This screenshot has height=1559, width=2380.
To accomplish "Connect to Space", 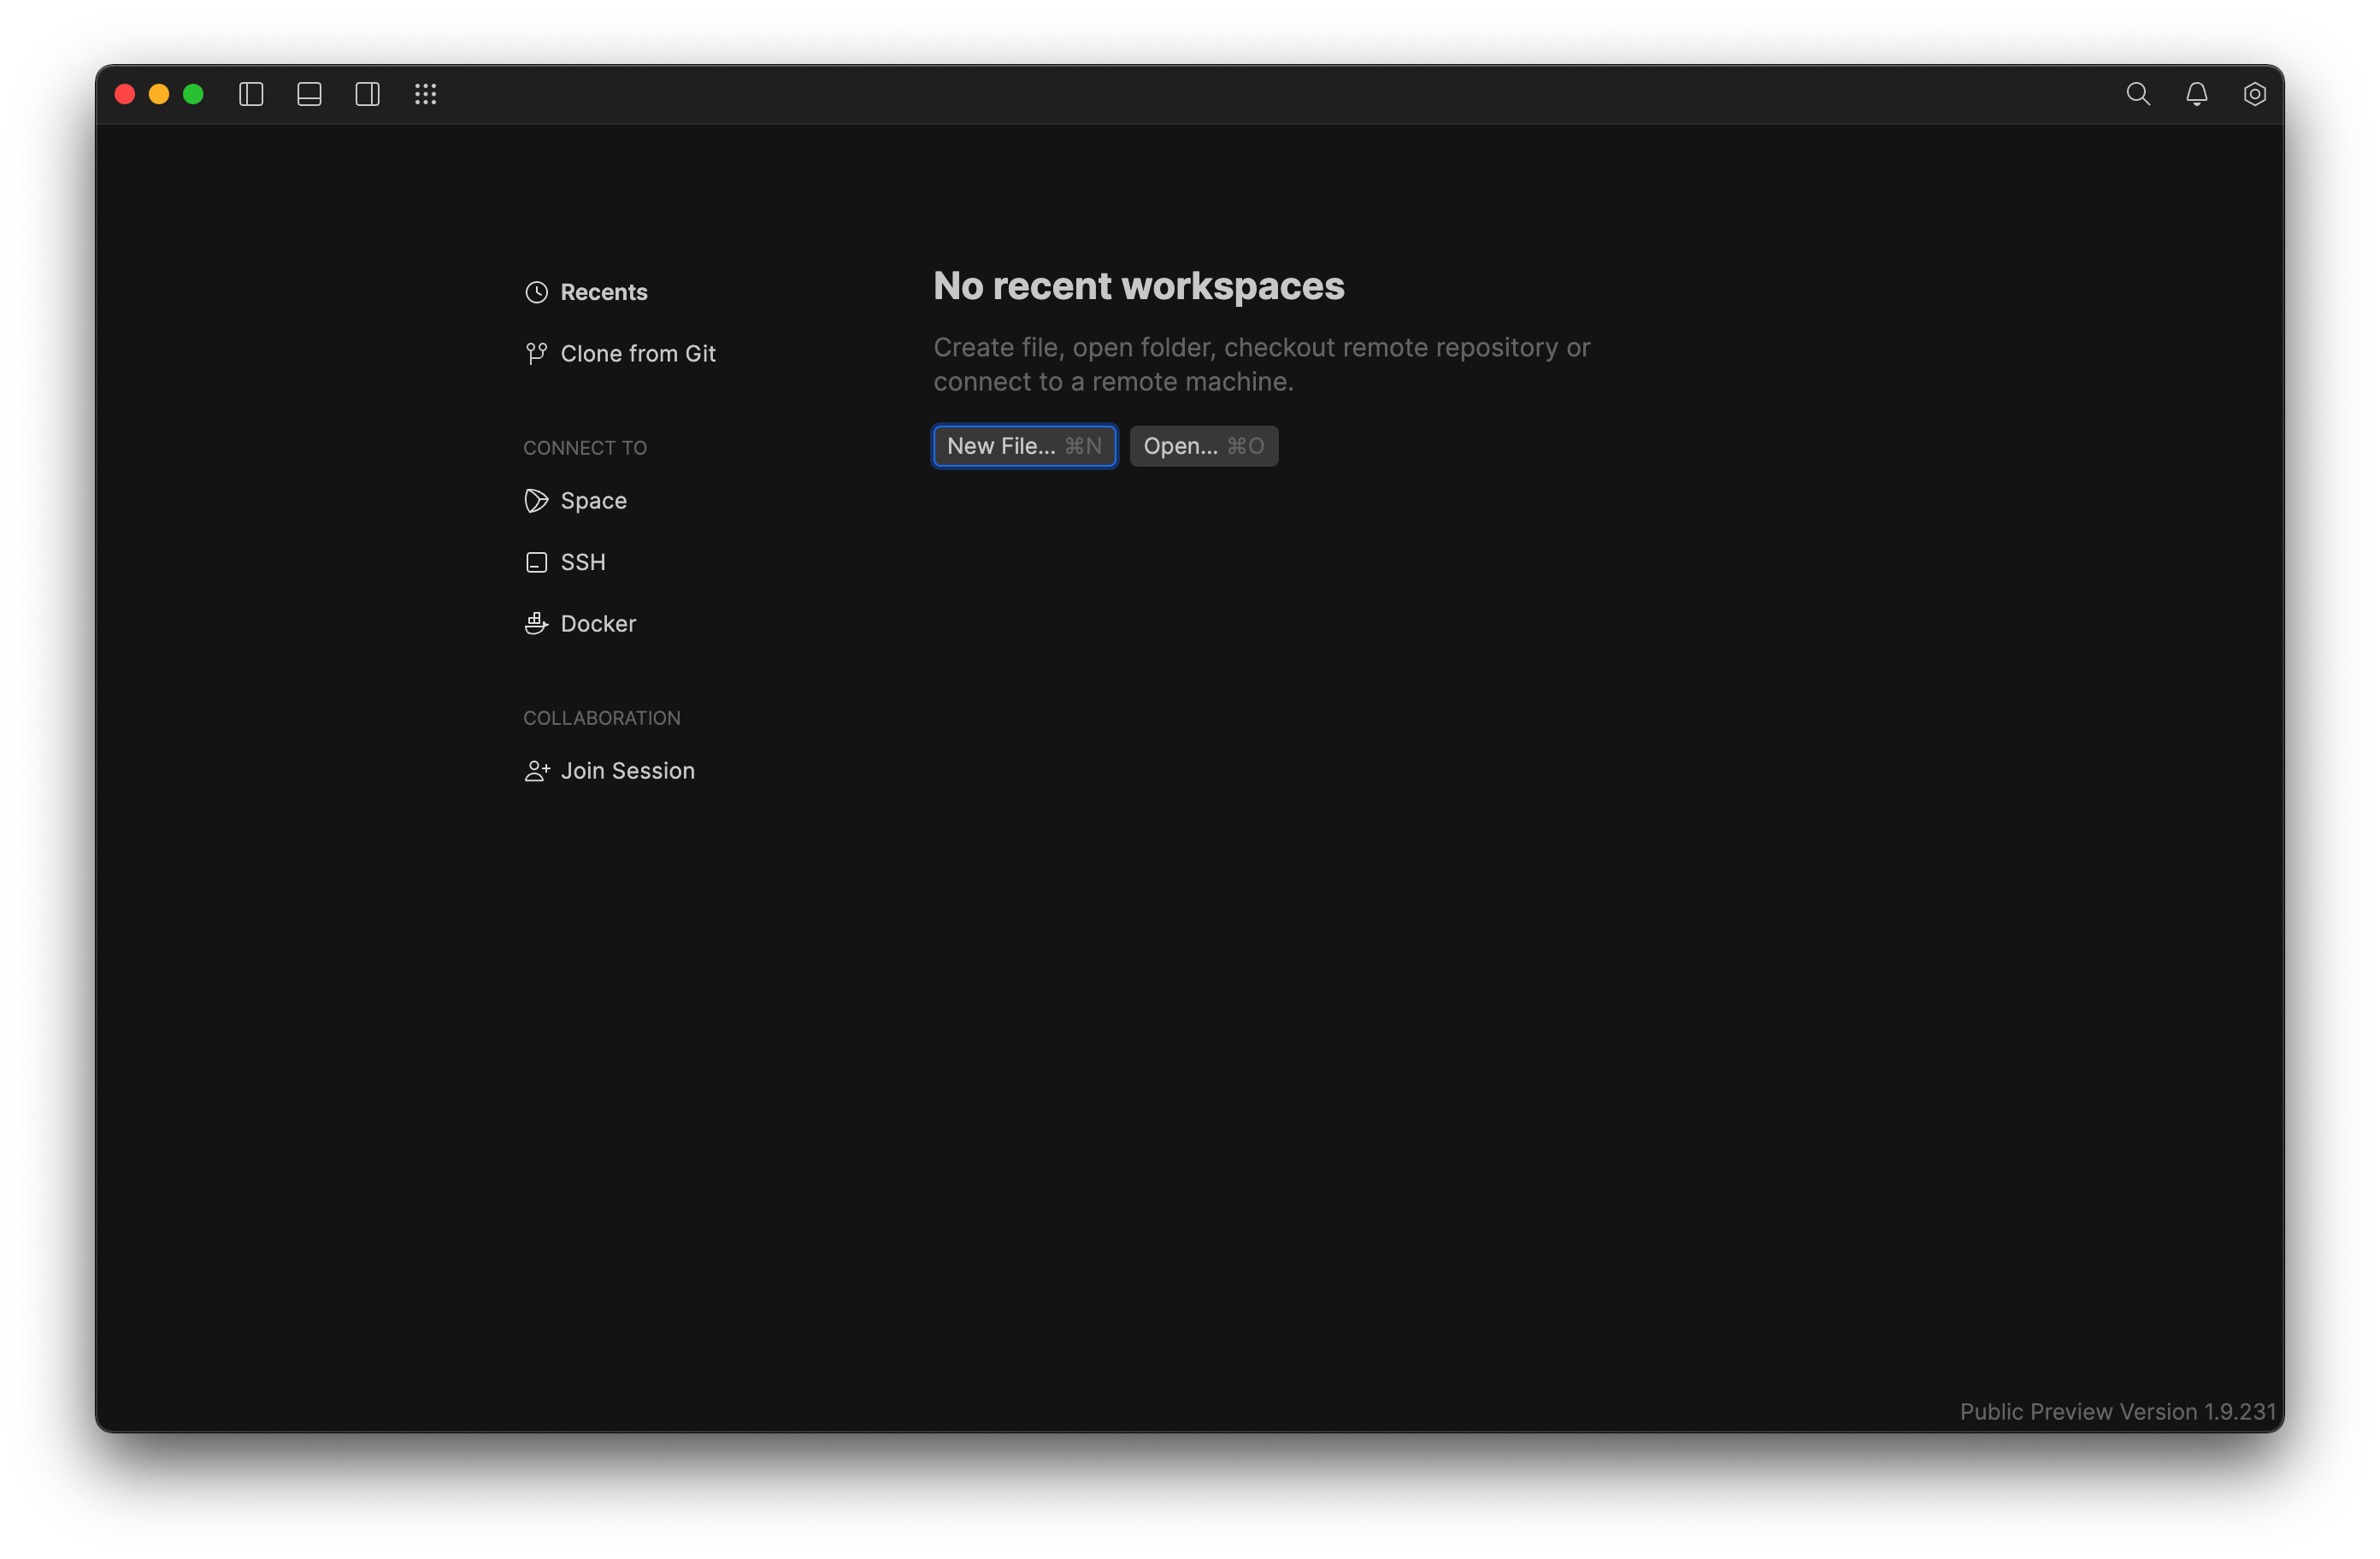I will tap(592, 501).
